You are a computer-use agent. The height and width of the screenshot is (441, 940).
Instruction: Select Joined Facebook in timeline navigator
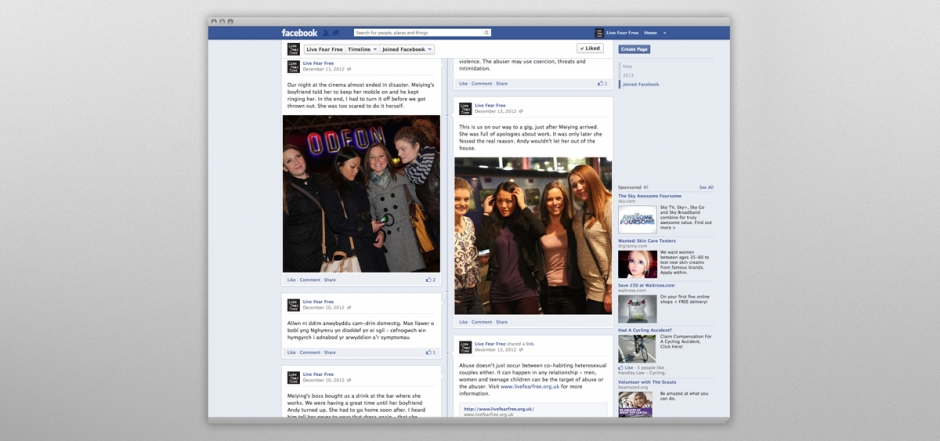point(640,84)
